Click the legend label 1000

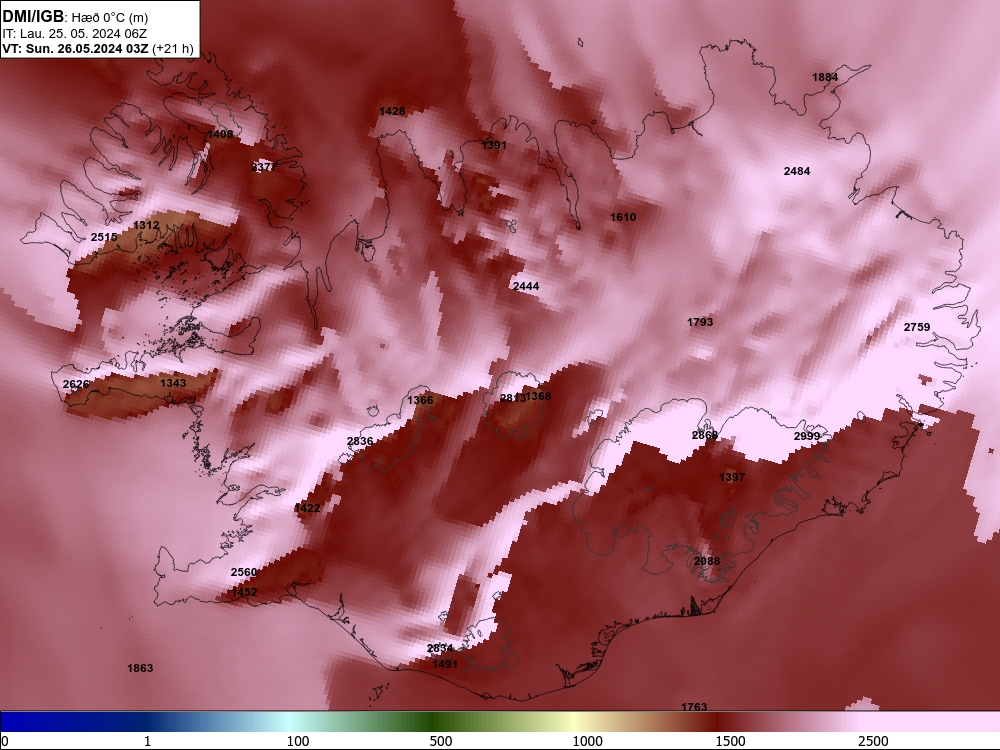587,741
